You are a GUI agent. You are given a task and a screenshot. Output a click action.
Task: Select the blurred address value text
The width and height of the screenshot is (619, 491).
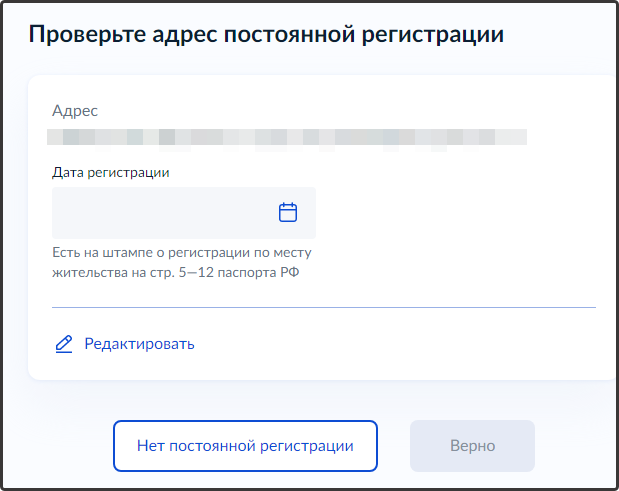(x=288, y=135)
